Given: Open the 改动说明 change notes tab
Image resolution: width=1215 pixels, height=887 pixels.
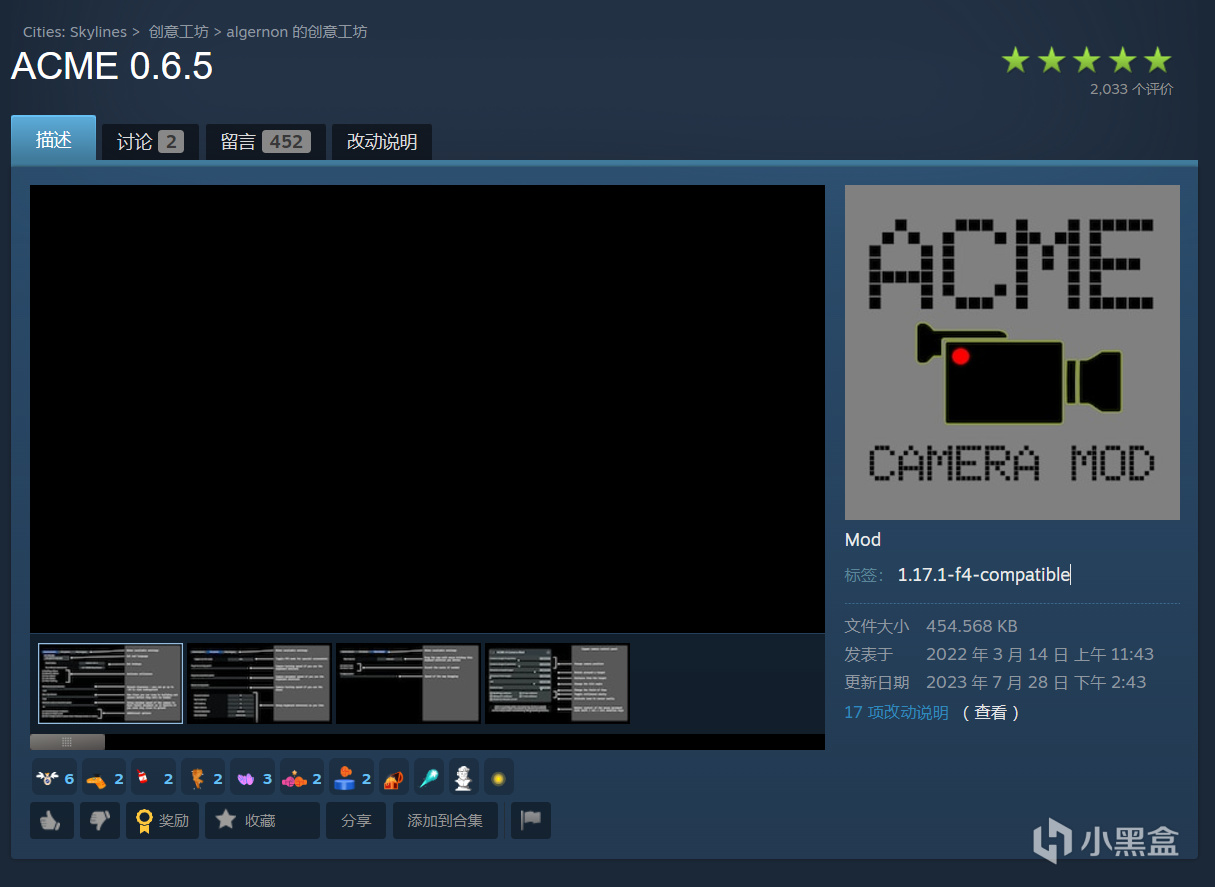Looking at the screenshot, I should point(382,142).
